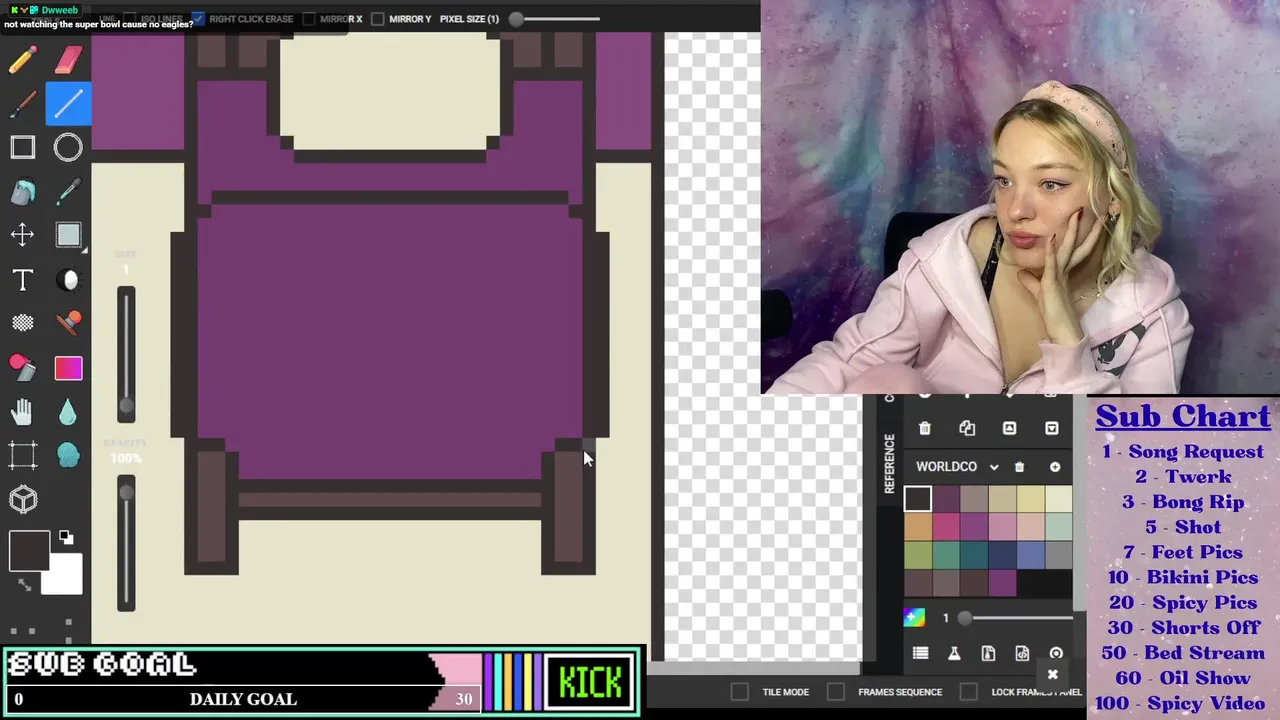Select the Rectangle shape tool
1280x720 pixels.
tap(22, 148)
